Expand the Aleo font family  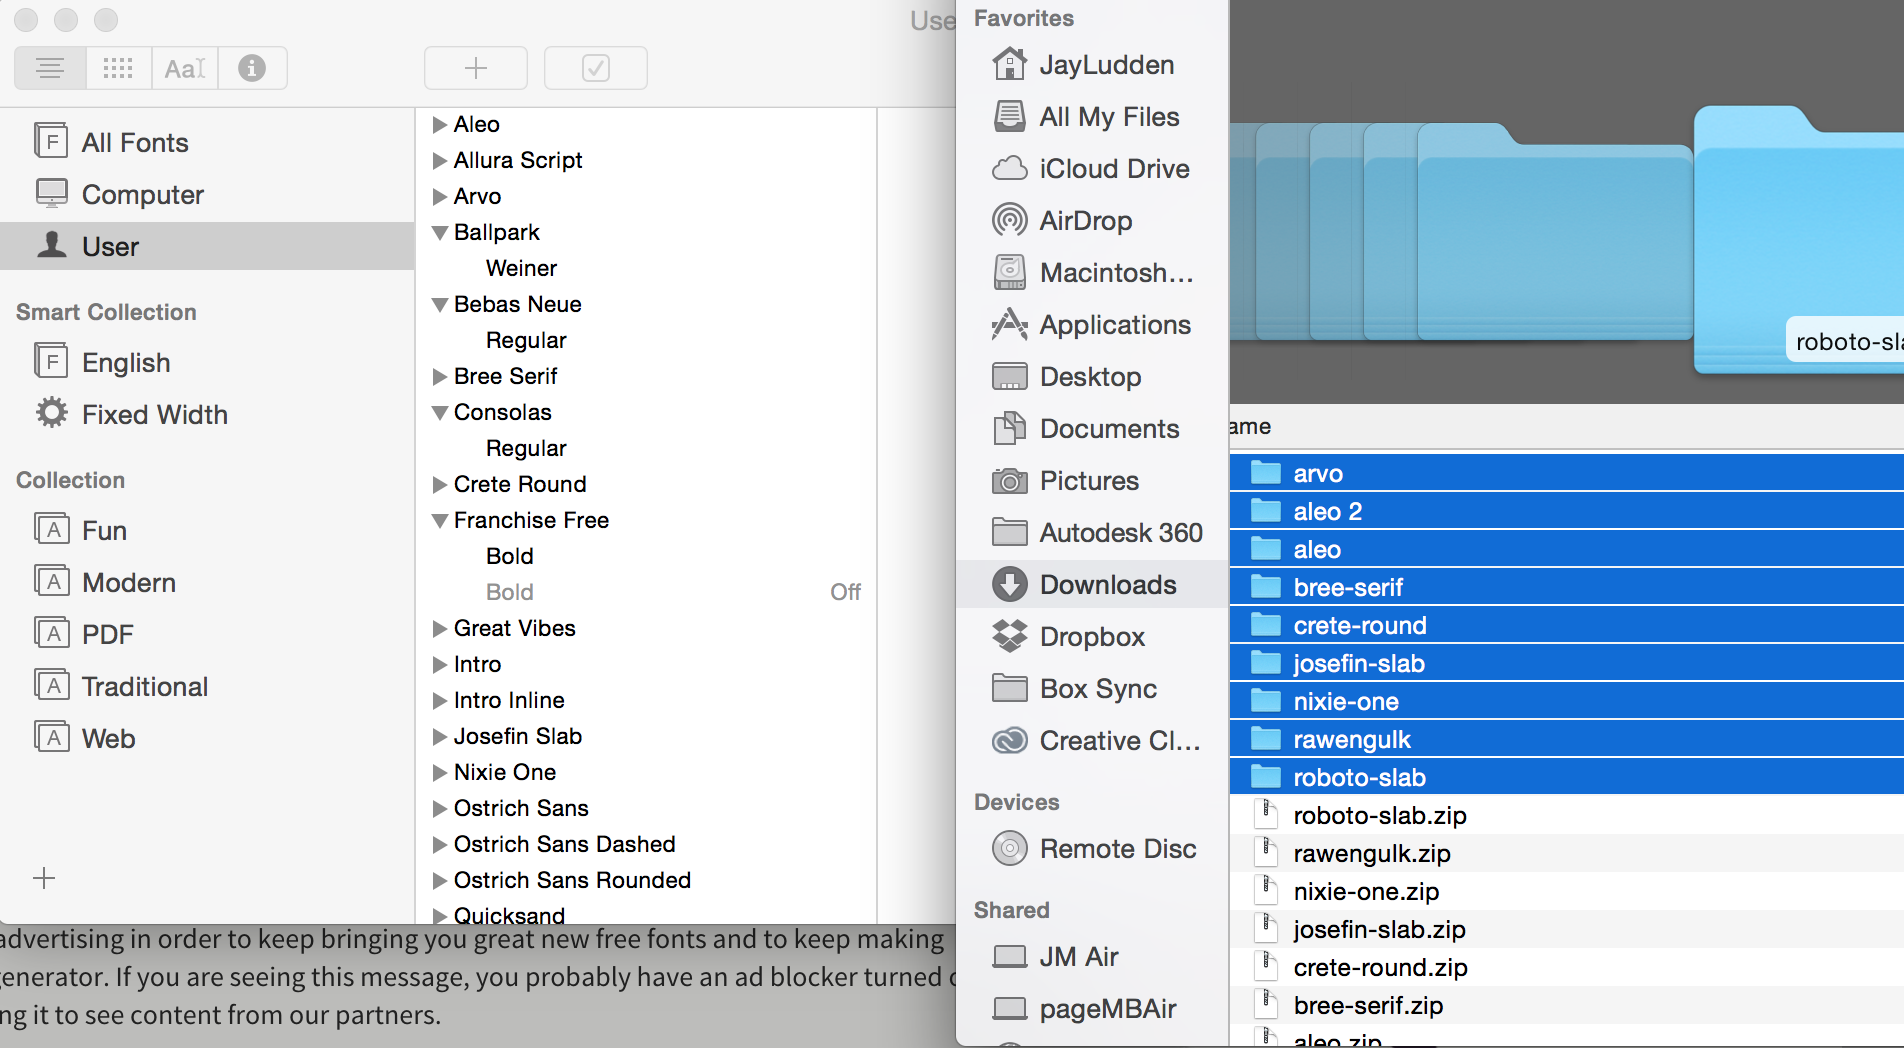click(x=439, y=125)
